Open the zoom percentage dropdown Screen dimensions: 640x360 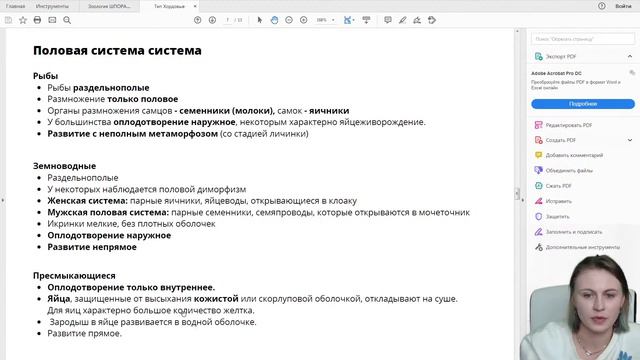pos(326,20)
